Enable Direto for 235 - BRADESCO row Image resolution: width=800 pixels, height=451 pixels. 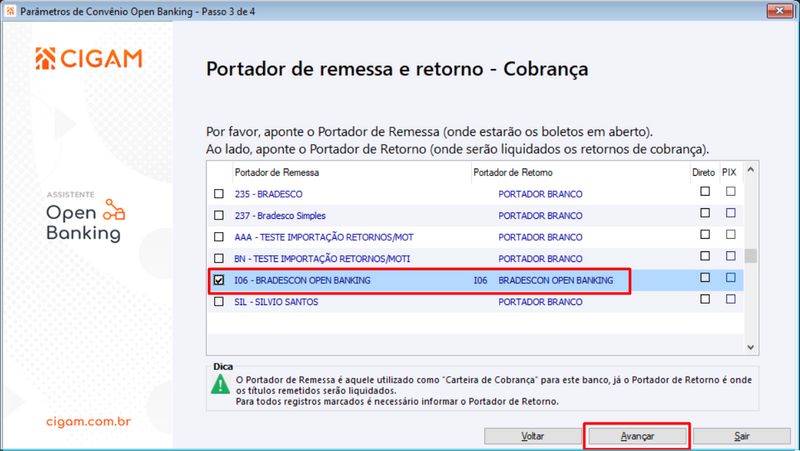tap(705, 191)
